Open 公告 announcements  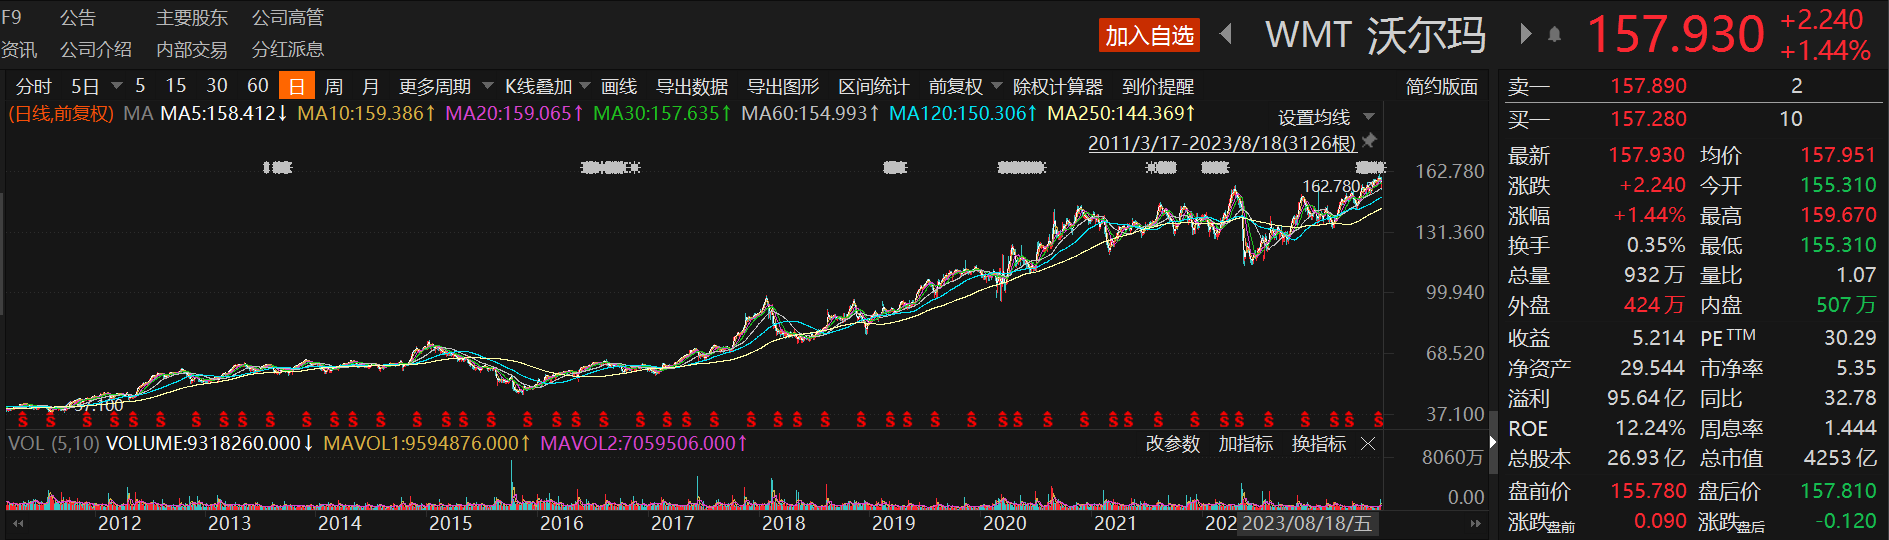coord(78,17)
